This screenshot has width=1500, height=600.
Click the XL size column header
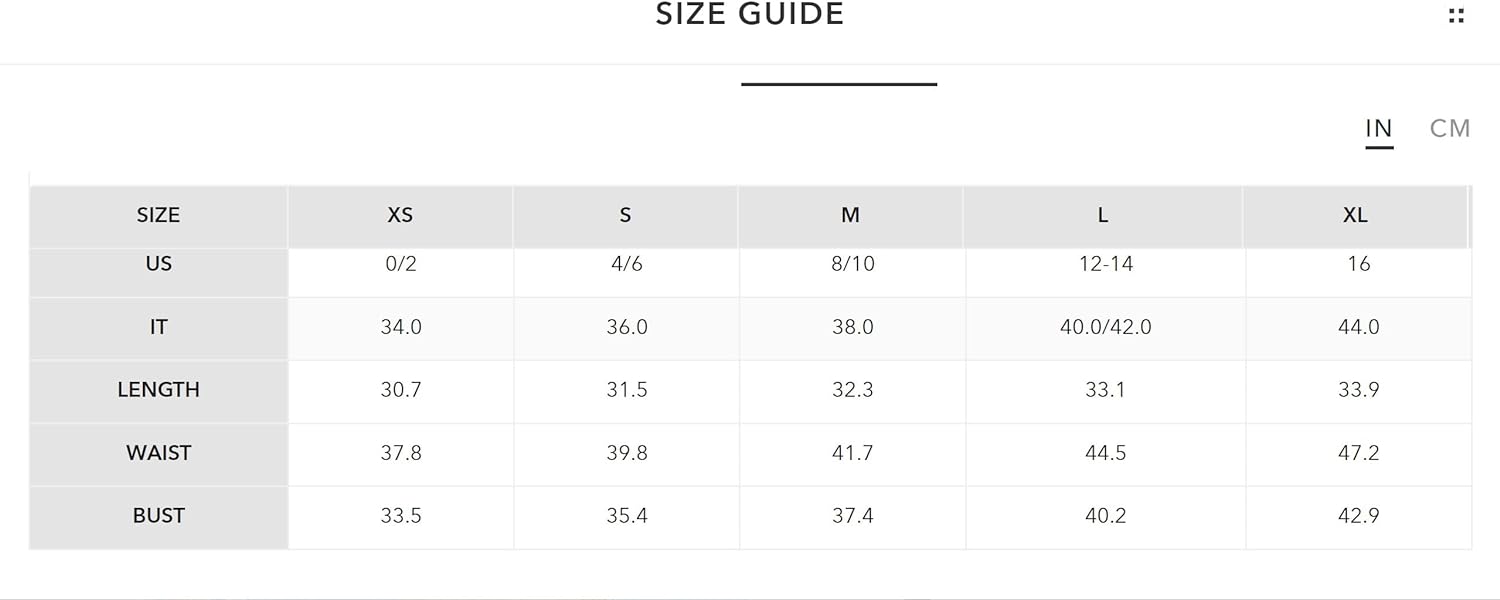coord(1356,216)
